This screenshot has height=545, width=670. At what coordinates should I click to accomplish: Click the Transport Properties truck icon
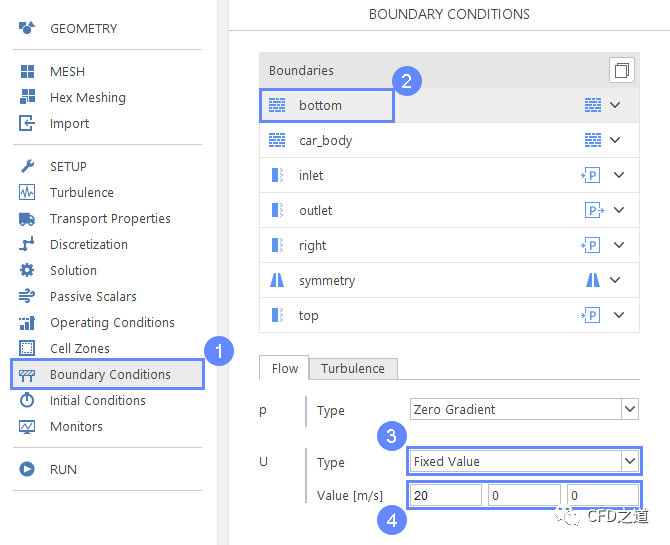28,218
